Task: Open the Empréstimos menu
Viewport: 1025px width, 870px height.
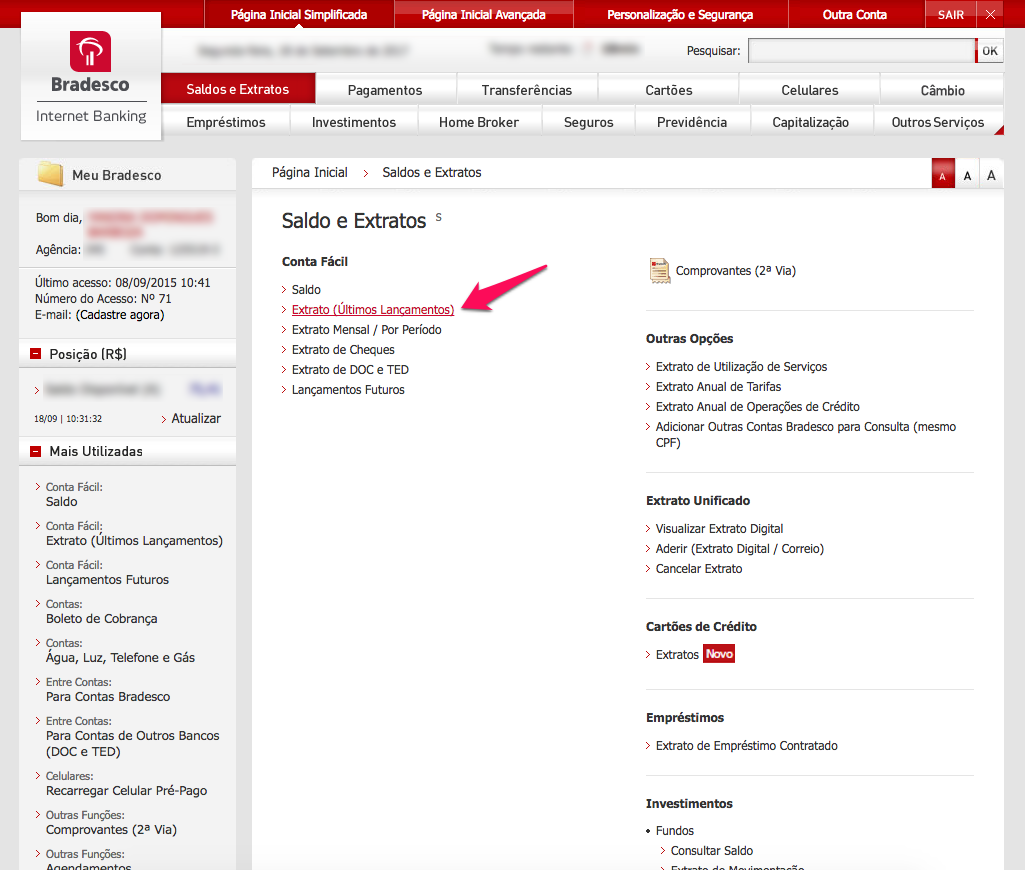Action: click(x=226, y=122)
